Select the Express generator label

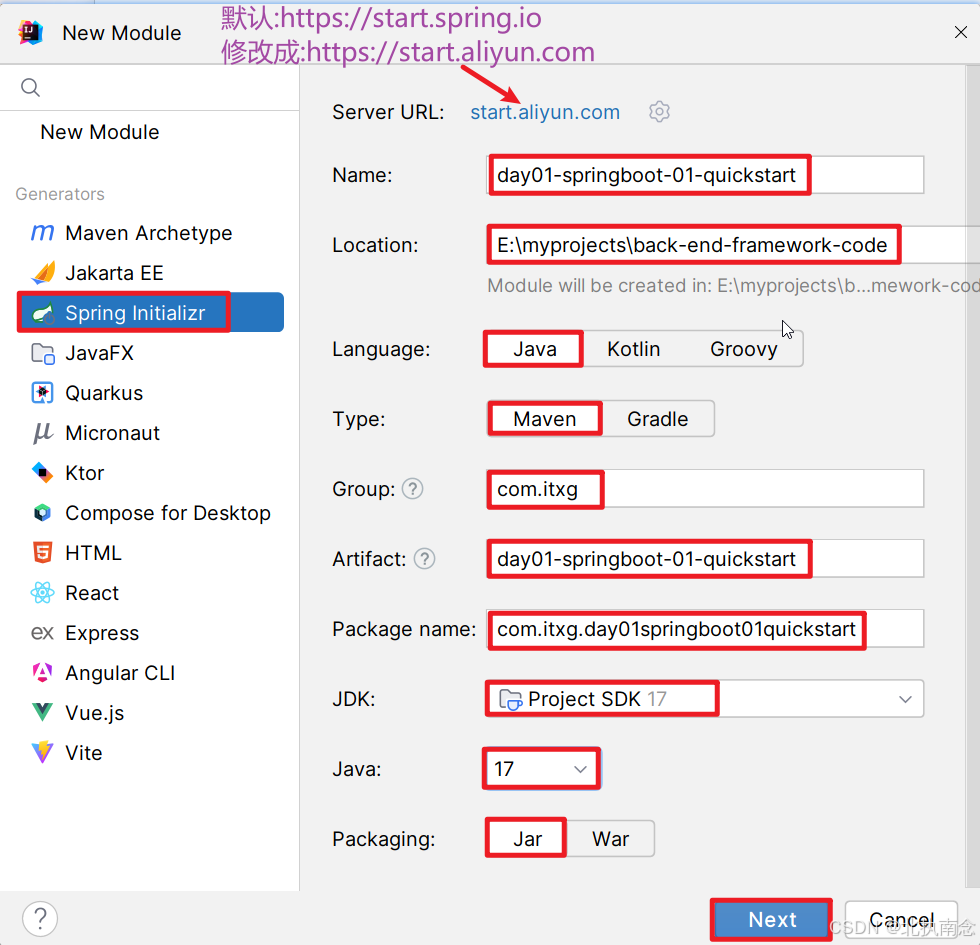[x=102, y=633]
